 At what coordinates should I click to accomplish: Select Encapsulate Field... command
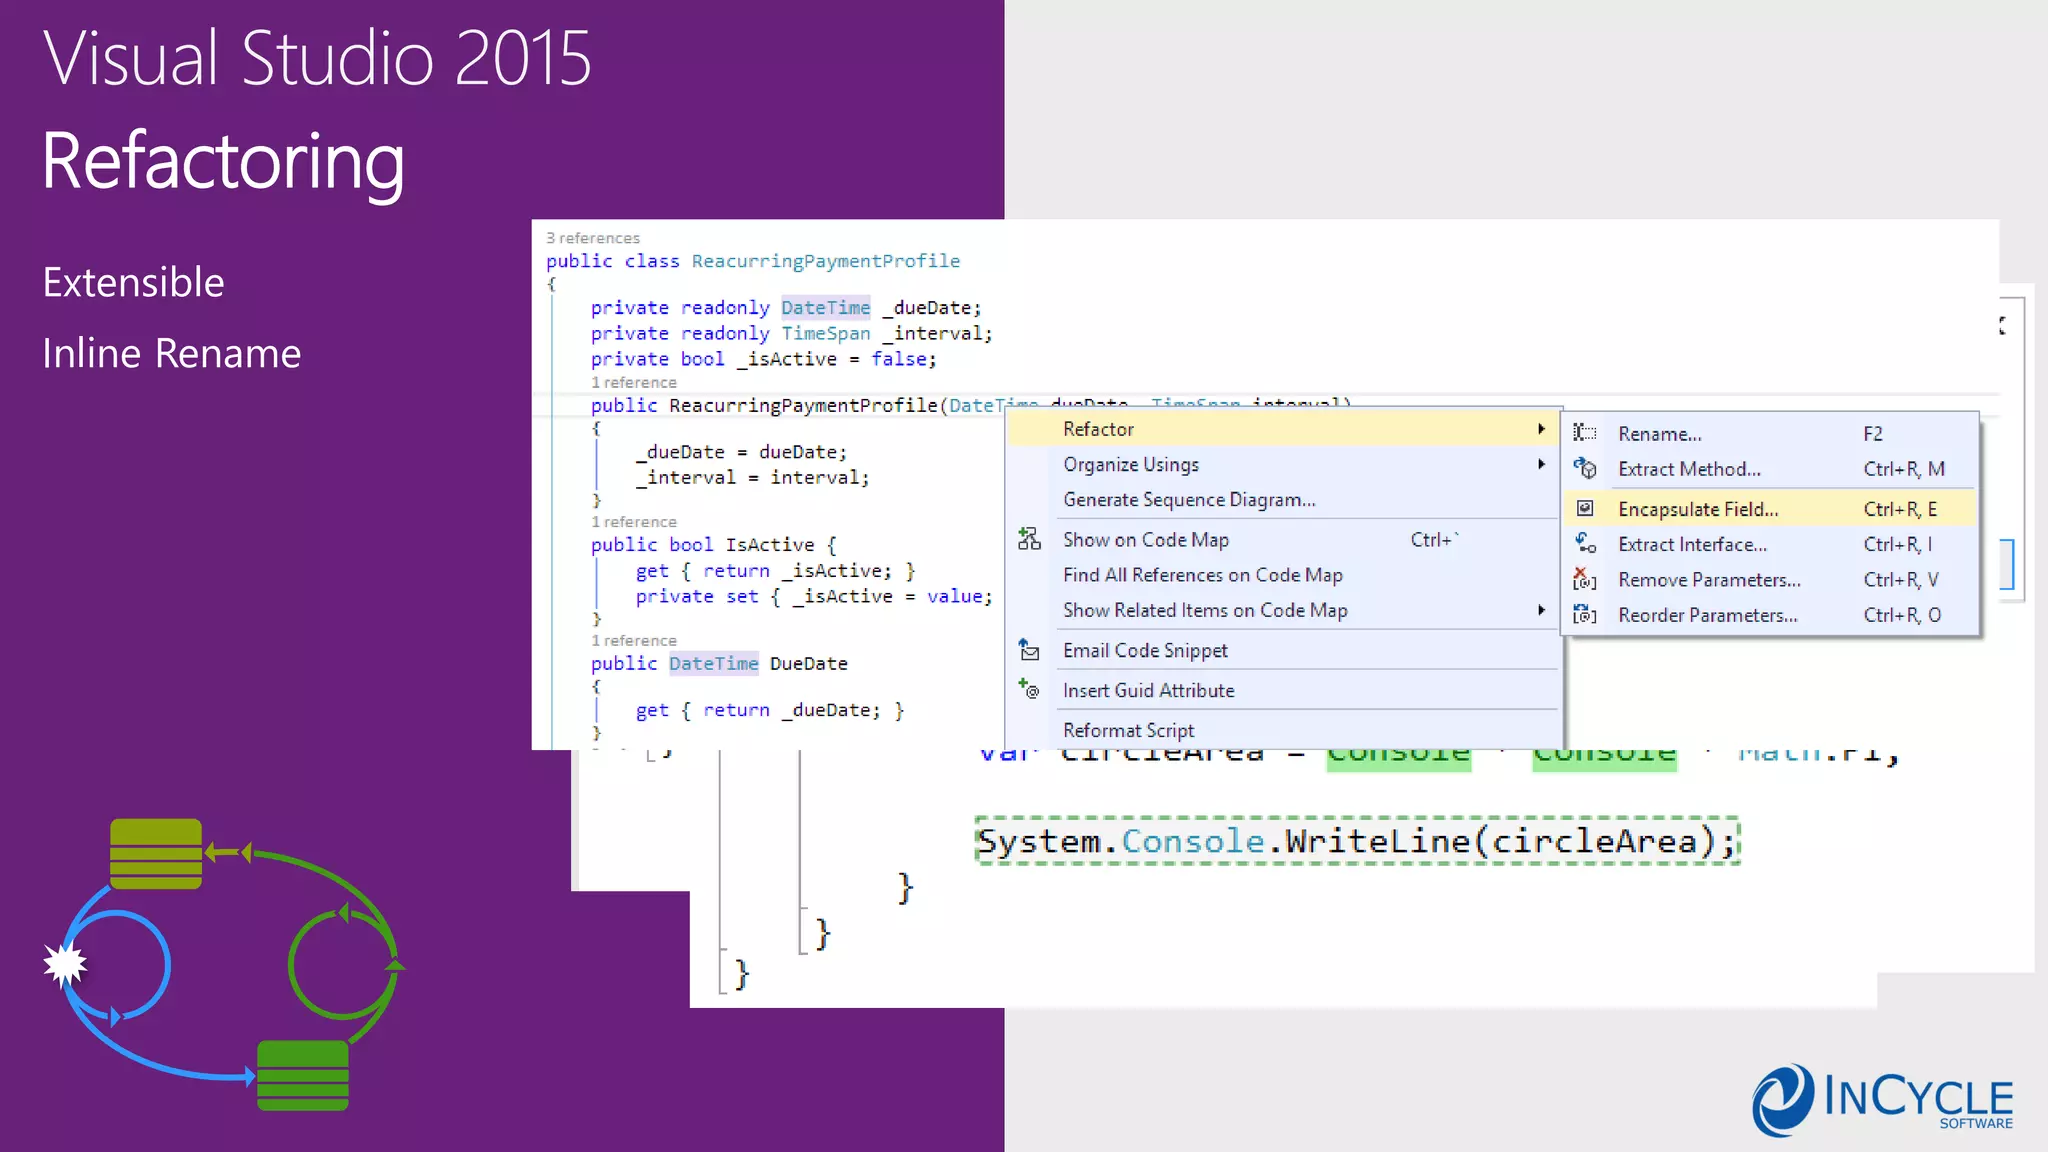click(1770, 508)
